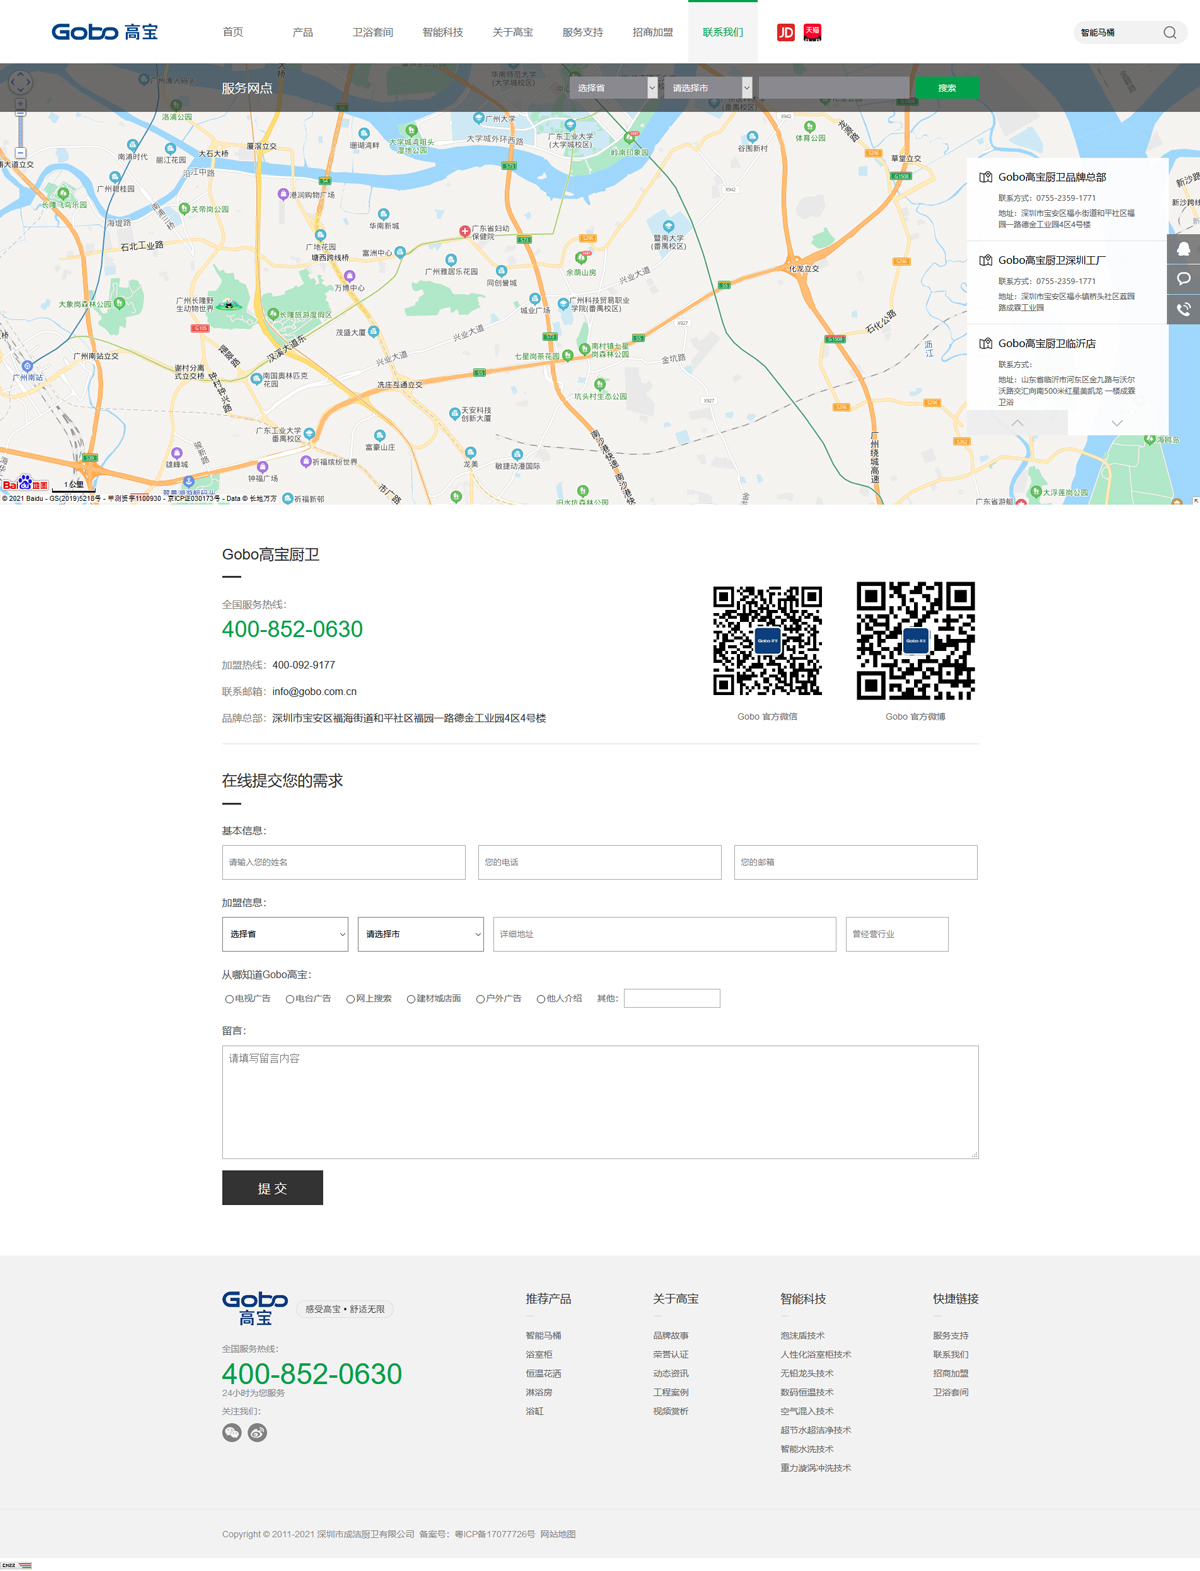
Task: Open the 请选择市 dropdown in the form
Action: pyautogui.click(x=420, y=934)
